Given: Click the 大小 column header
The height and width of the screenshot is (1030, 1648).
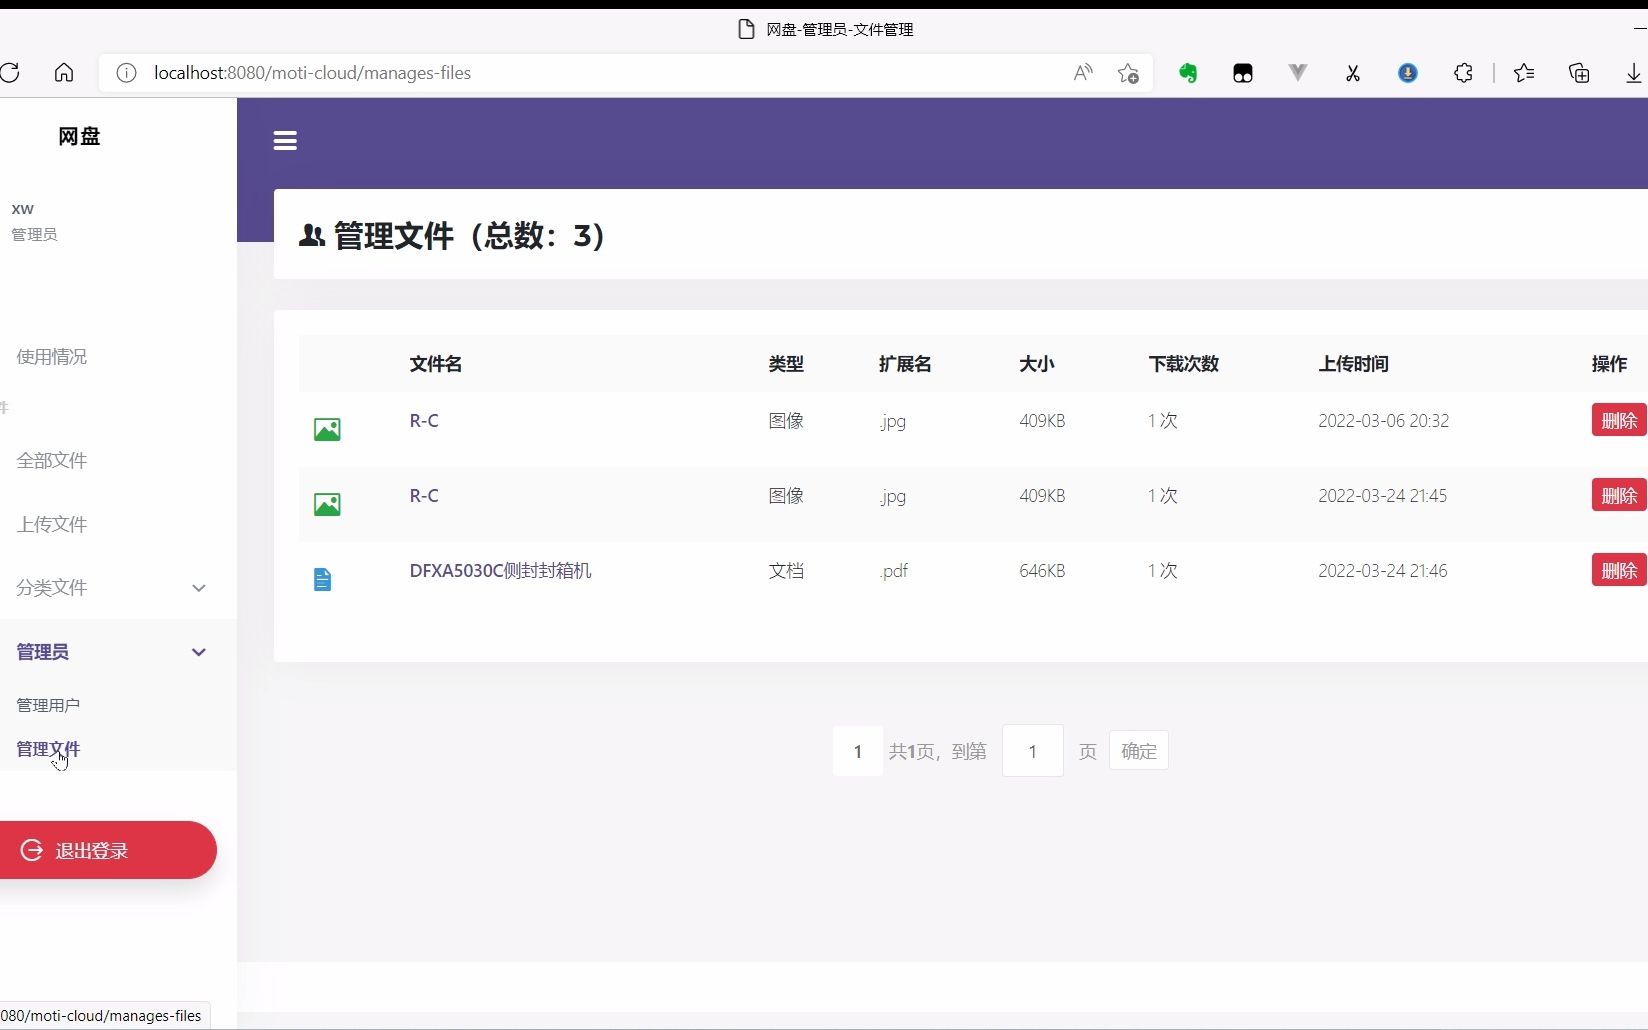Looking at the screenshot, I should click(x=1037, y=364).
